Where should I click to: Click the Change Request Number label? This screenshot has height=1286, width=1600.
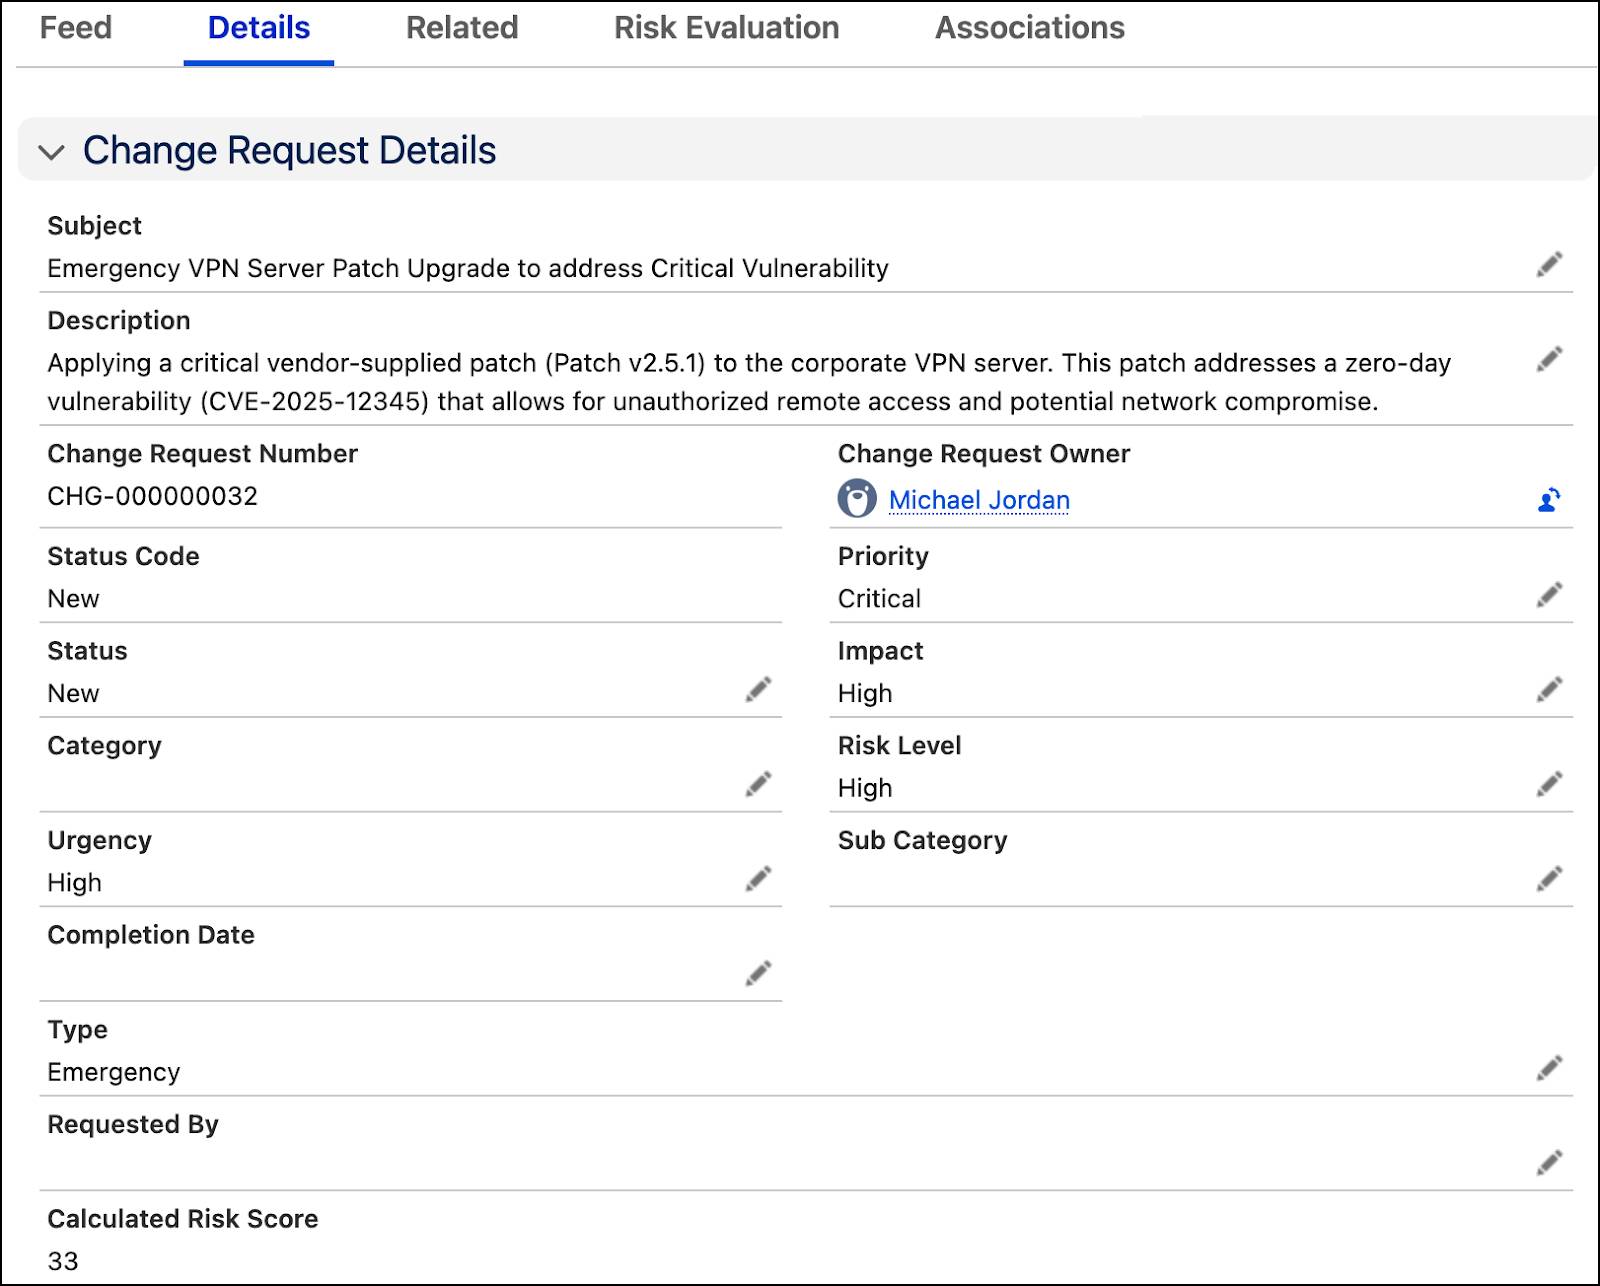click(202, 453)
